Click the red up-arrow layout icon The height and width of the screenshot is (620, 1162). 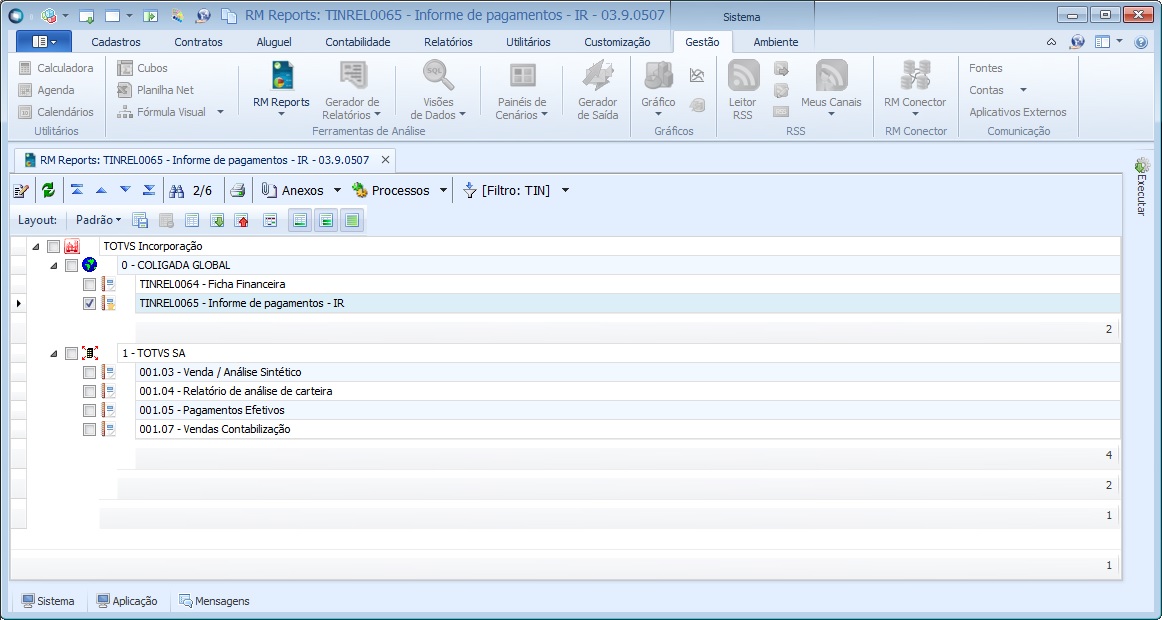(x=242, y=220)
